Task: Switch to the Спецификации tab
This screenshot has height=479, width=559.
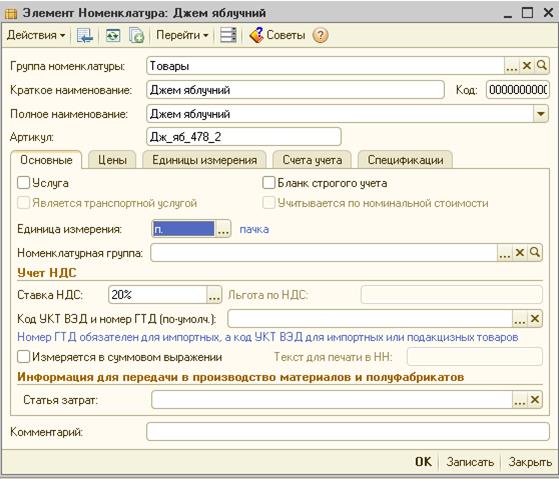Action: click(x=405, y=160)
